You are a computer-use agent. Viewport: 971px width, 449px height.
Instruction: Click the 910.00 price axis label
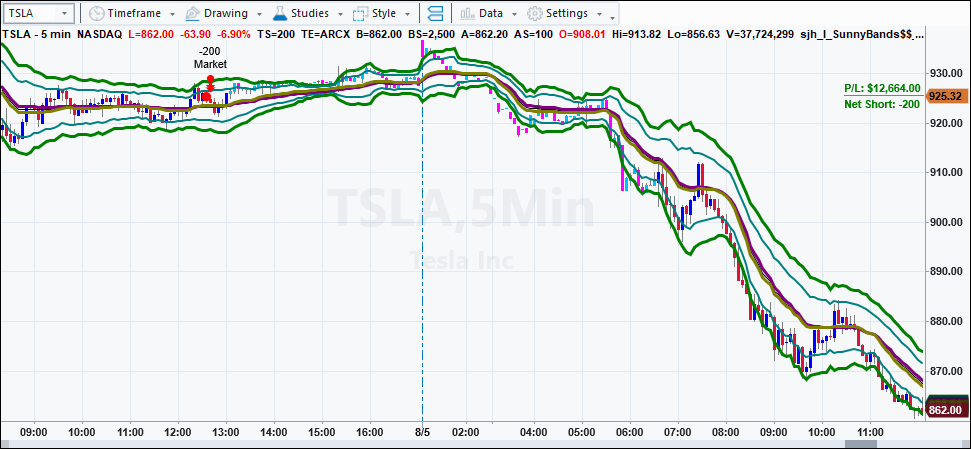pos(946,172)
